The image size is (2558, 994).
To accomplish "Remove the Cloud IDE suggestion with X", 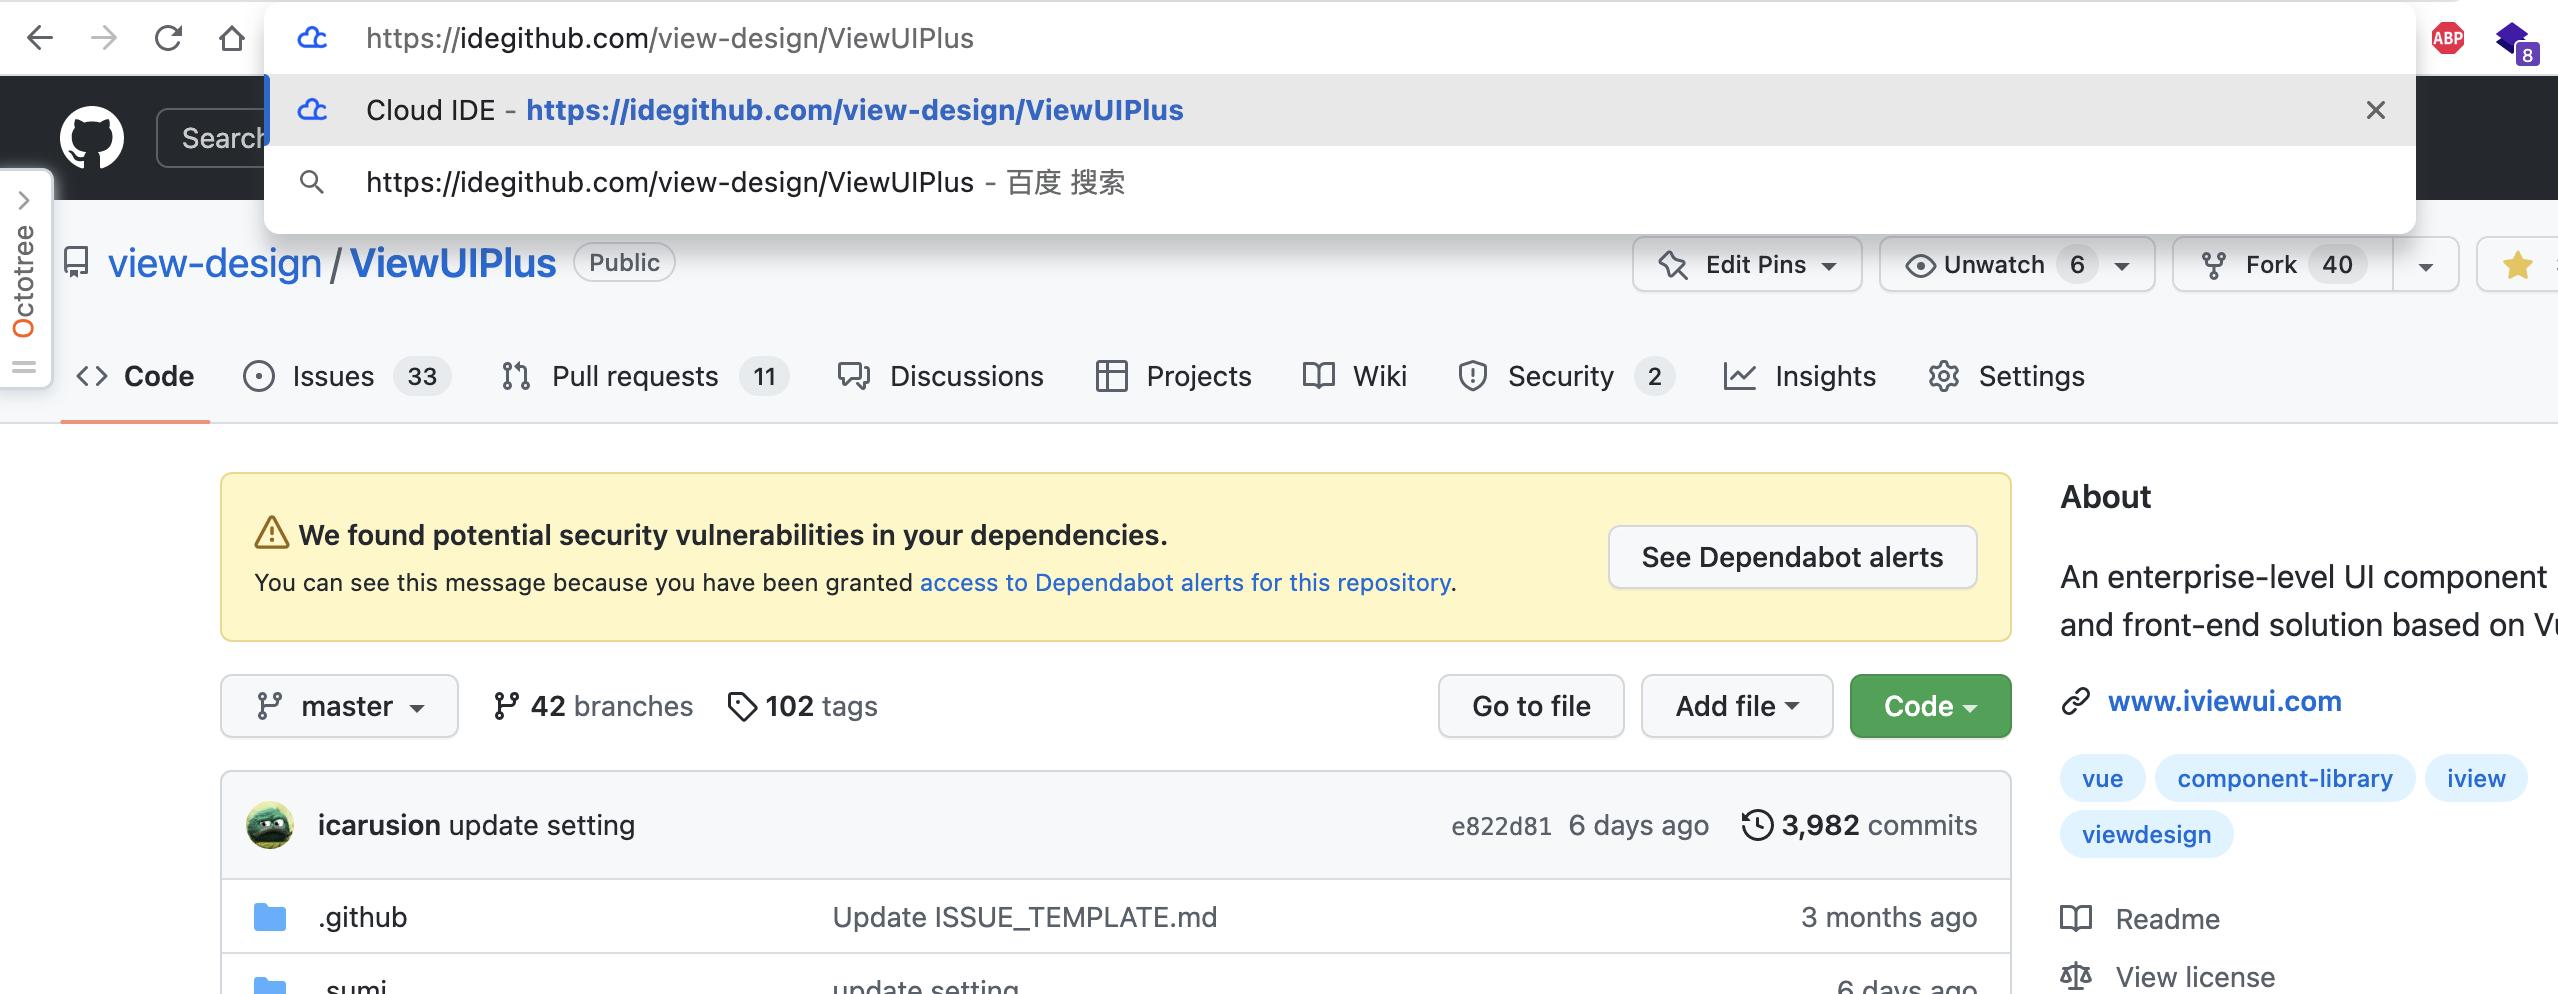I will pos(2376,110).
